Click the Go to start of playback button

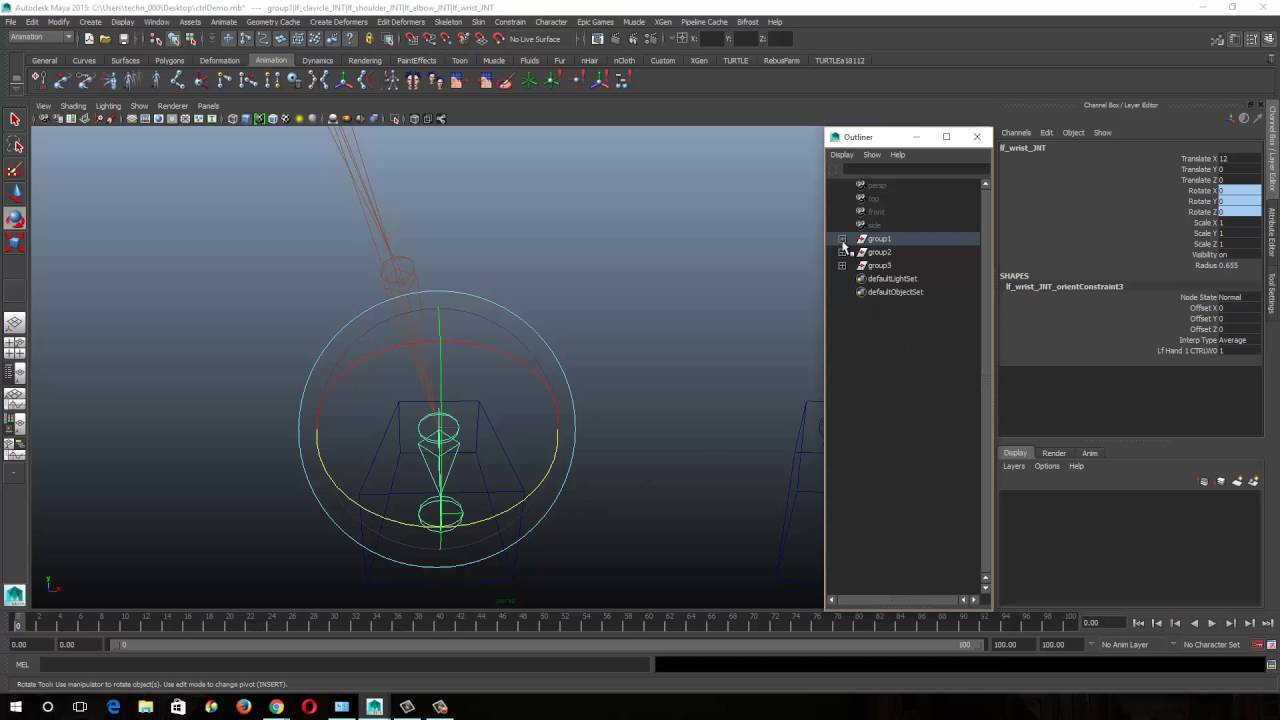tap(1138, 623)
